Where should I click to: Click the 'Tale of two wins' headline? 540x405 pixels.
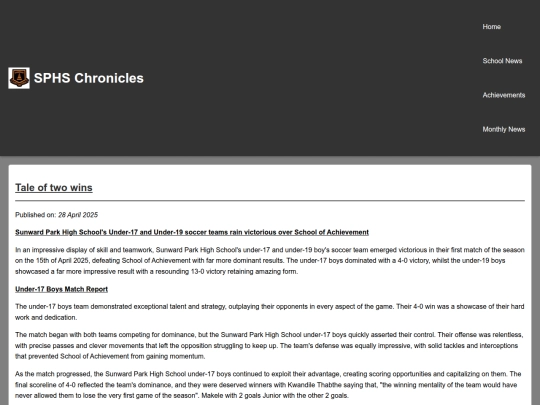click(x=54, y=188)
